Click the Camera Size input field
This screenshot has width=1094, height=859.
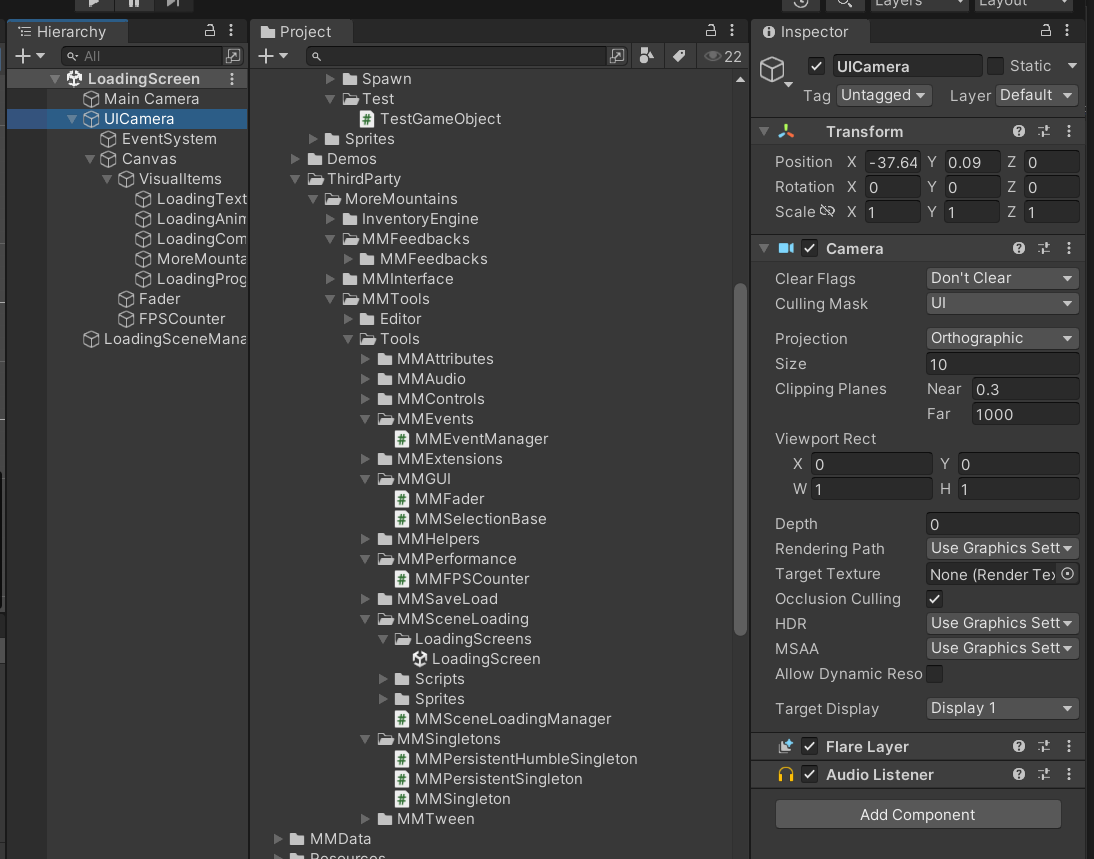[1003, 364]
